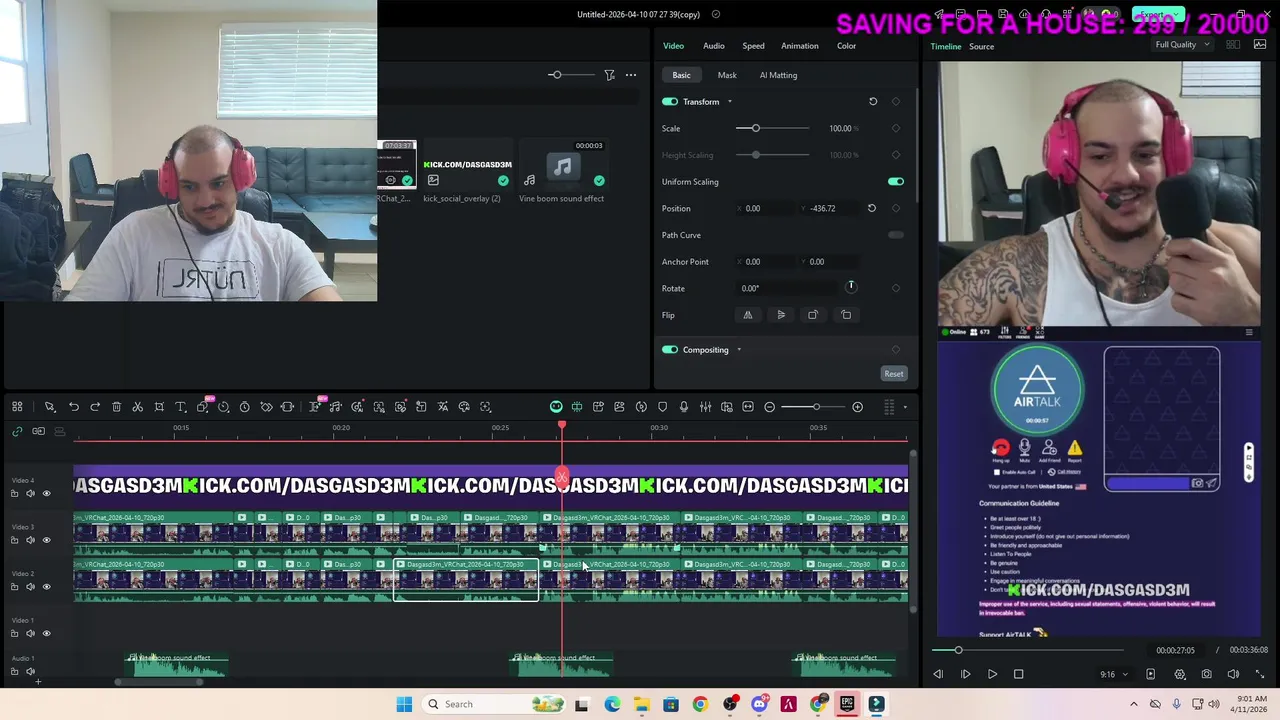The image size is (1280, 720).
Task: Rotate clockwise with third Flip row icon
Action: pyautogui.click(x=813, y=315)
